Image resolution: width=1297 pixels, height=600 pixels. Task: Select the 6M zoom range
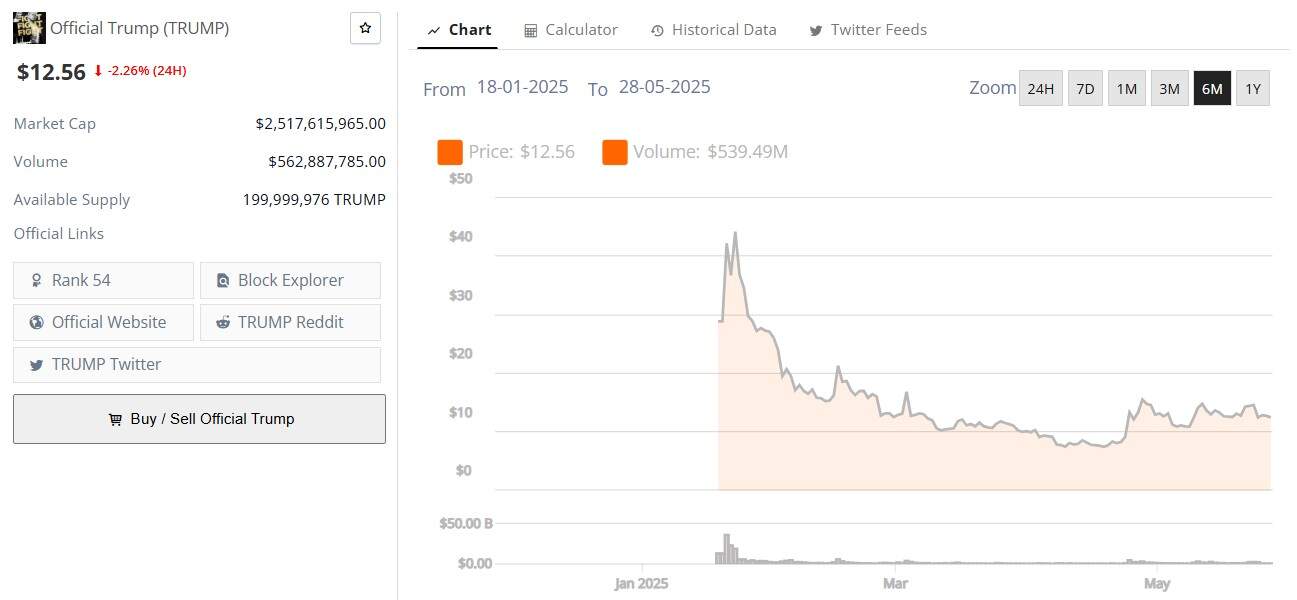tap(1212, 88)
